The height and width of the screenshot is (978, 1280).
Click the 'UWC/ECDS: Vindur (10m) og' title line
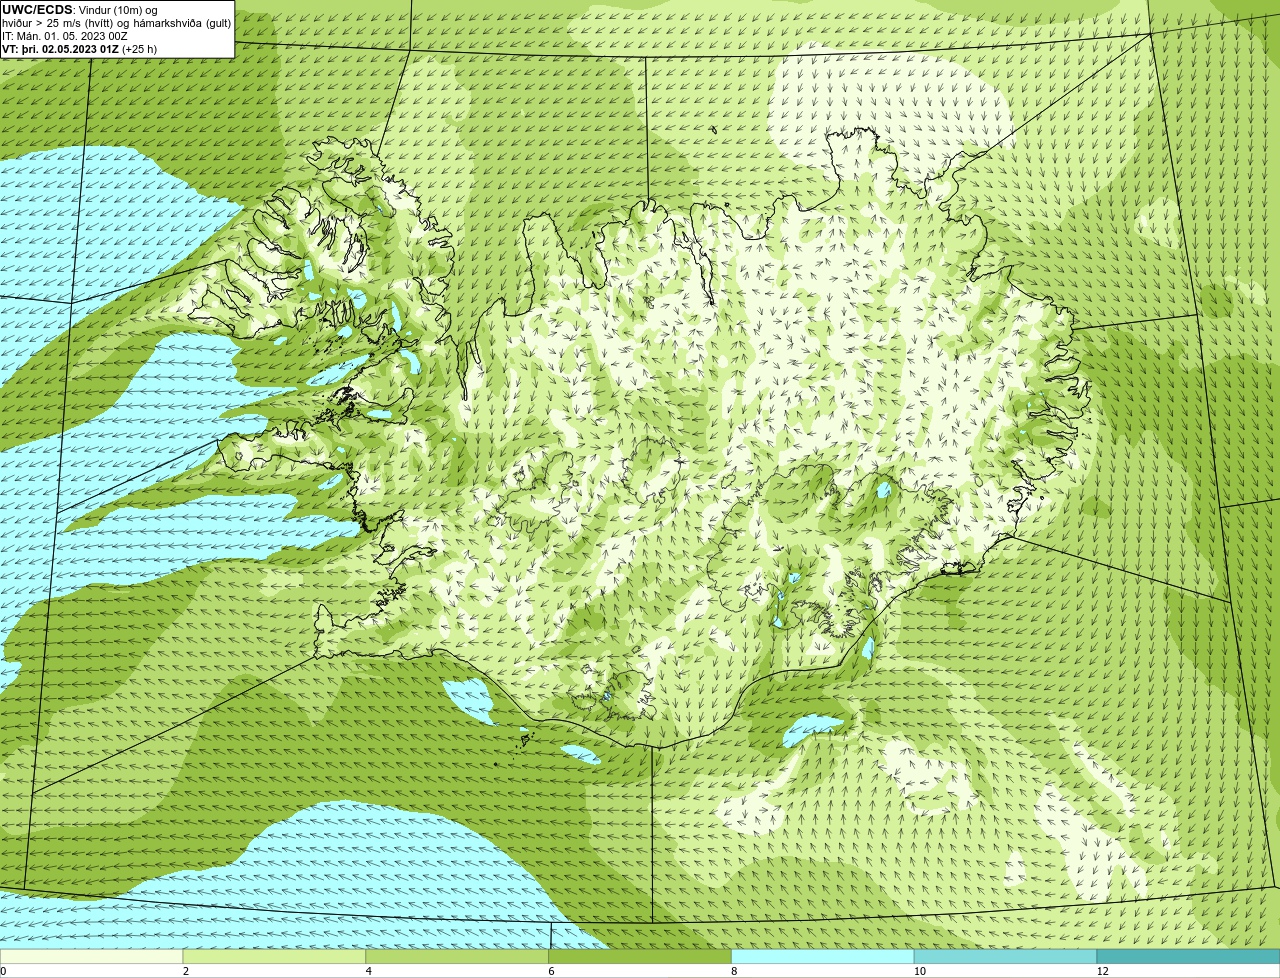coord(80,10)
